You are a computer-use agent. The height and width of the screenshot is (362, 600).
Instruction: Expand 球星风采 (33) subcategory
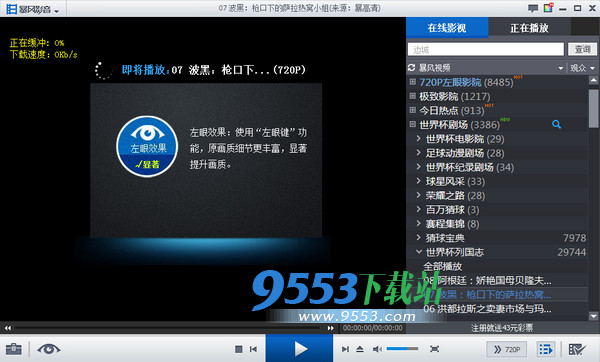[x=419, y=181]
